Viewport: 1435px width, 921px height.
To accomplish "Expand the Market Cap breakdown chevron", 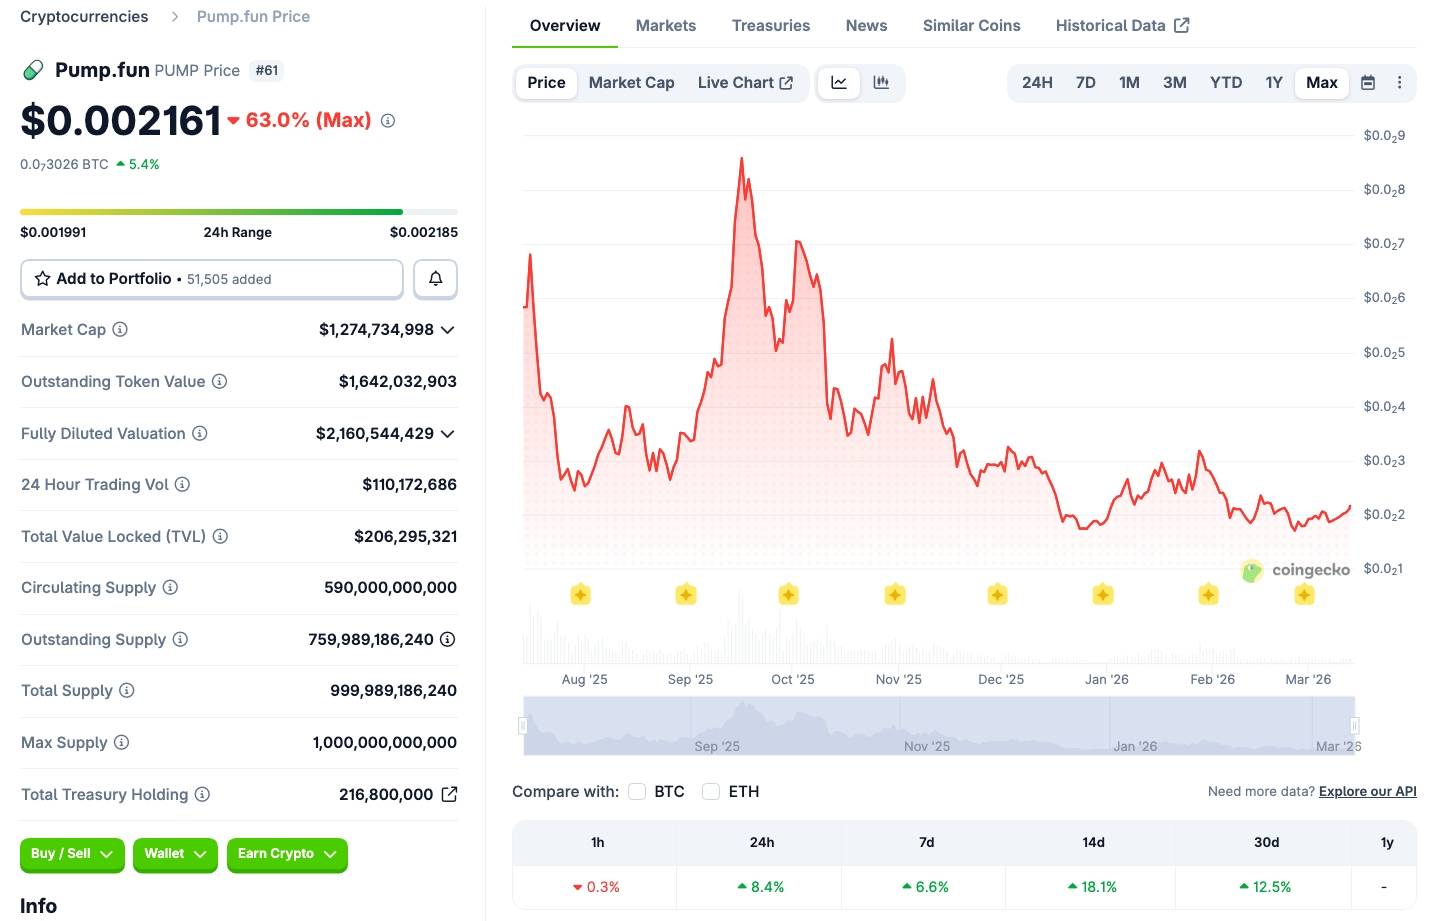I will tap(447, 329).
